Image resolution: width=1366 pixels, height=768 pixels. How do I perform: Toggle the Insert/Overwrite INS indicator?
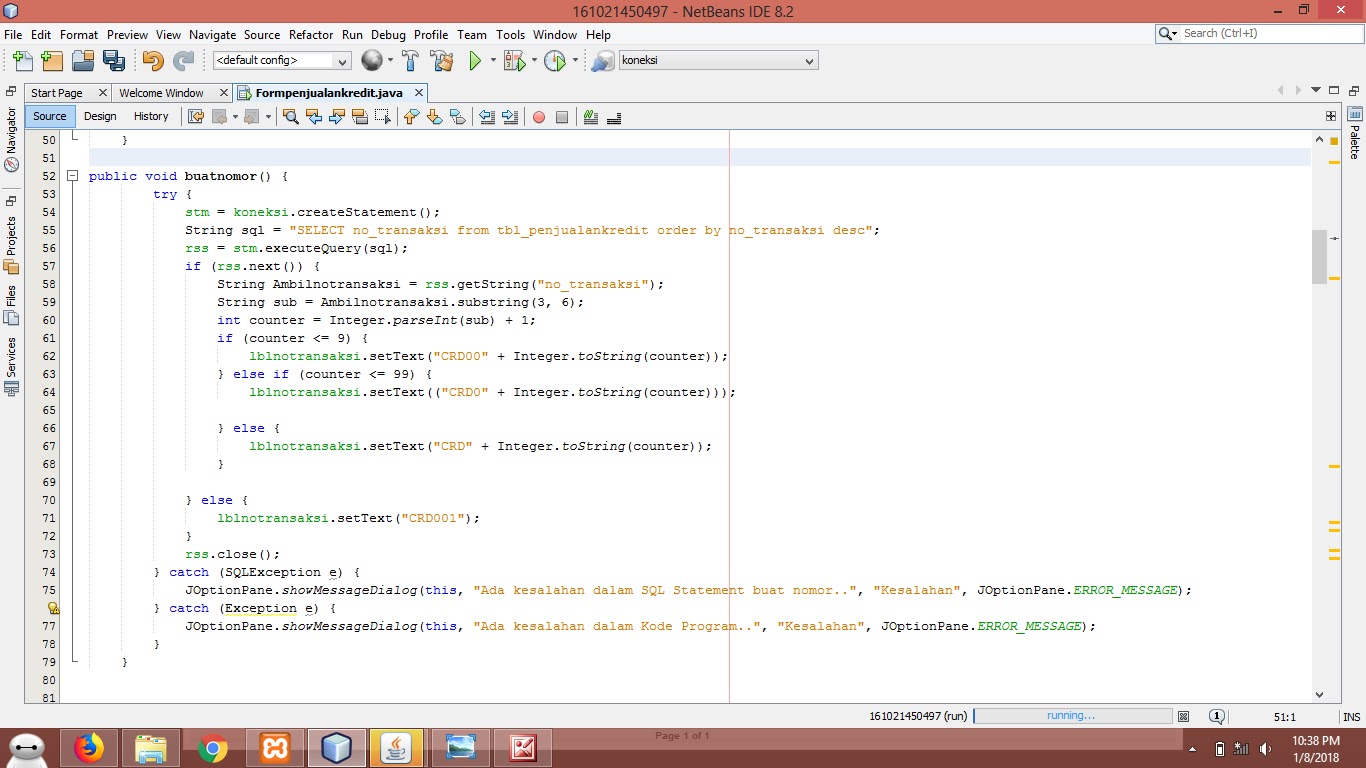[x=1352, y=716]
